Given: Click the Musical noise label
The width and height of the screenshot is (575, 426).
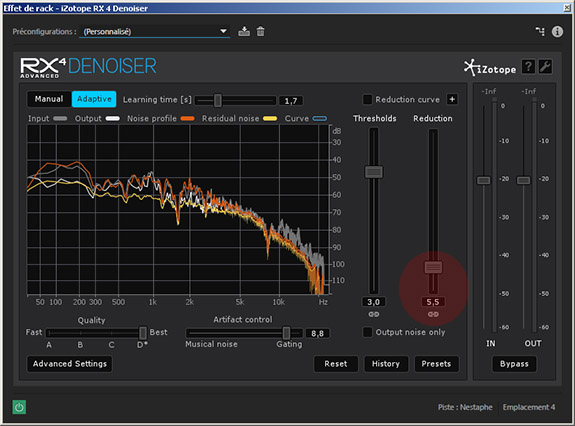Looking at the screenshot, I should pos(211,344).
